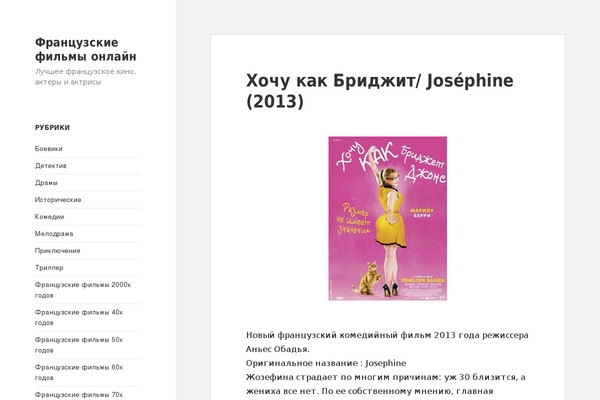Open Французские фильмы 40х годов category
Viewport: 600px width, 400px height.
point(79,317)
